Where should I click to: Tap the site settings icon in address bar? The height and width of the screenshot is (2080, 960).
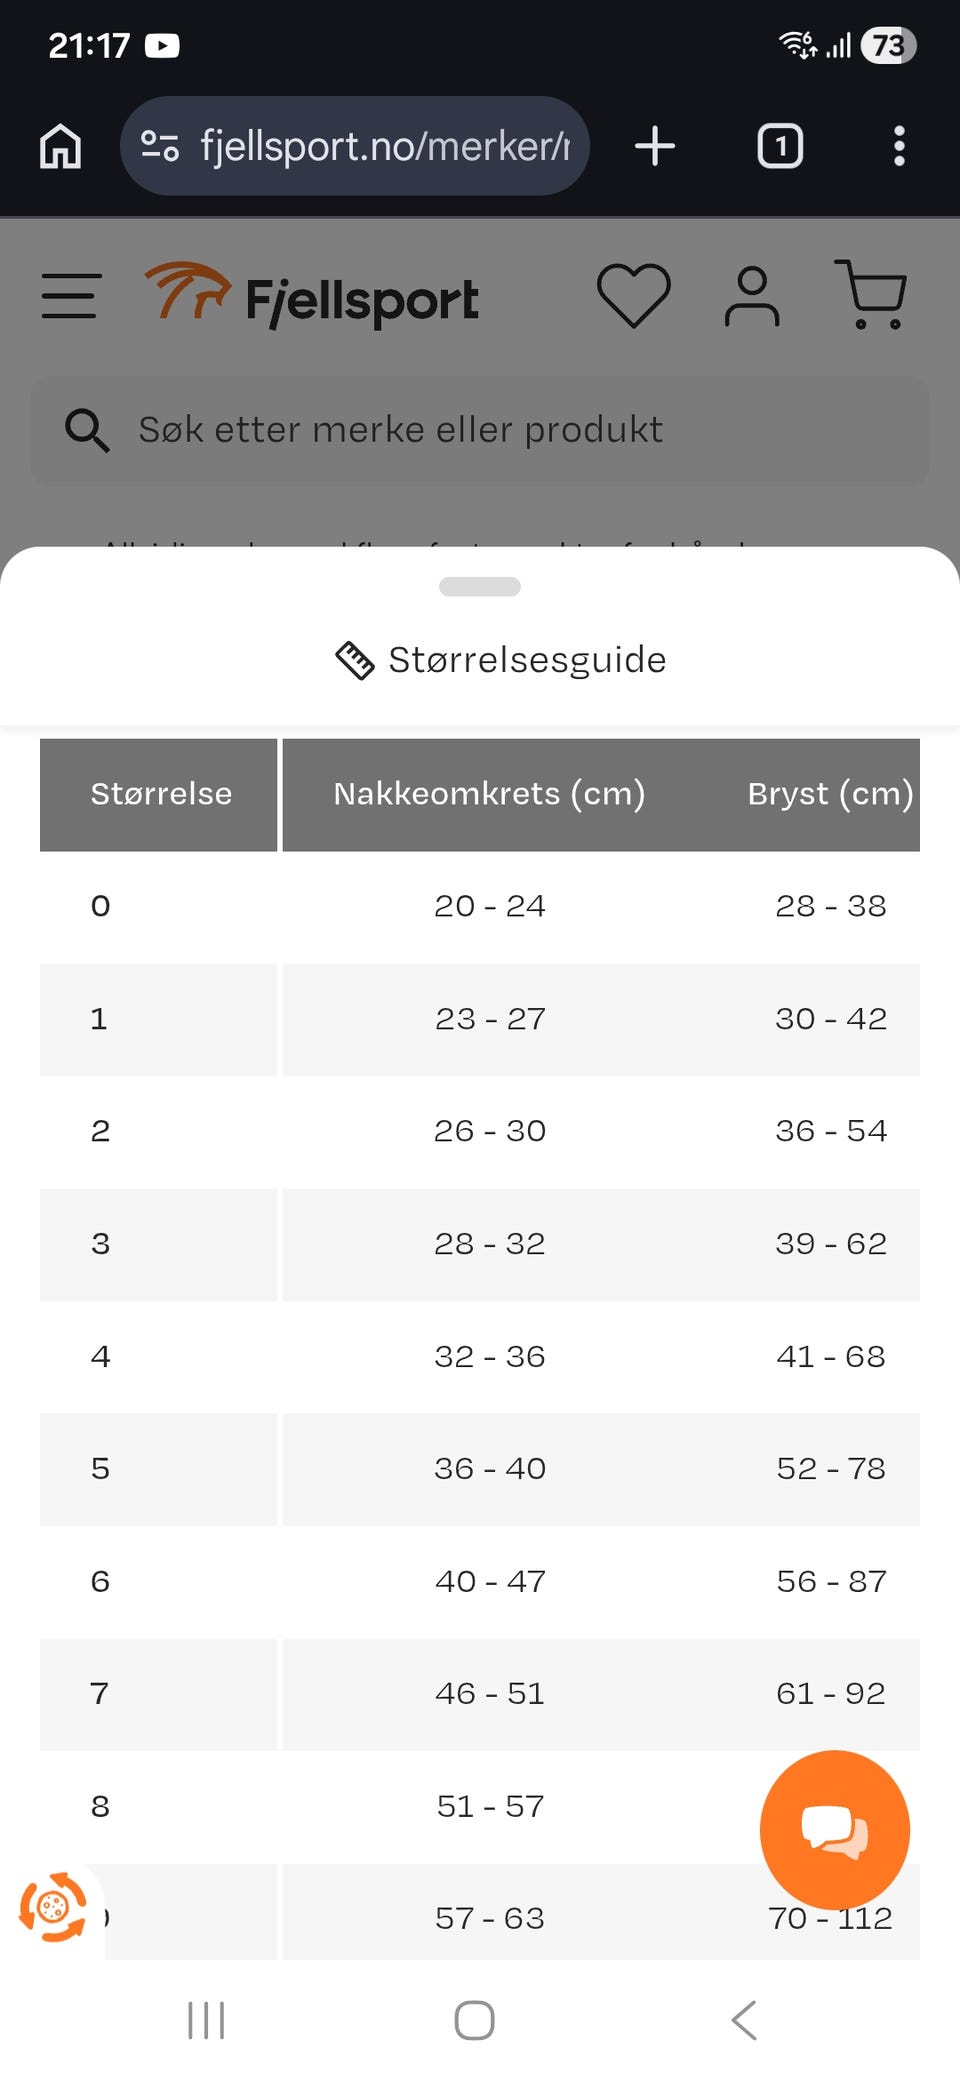coord(160,146)
